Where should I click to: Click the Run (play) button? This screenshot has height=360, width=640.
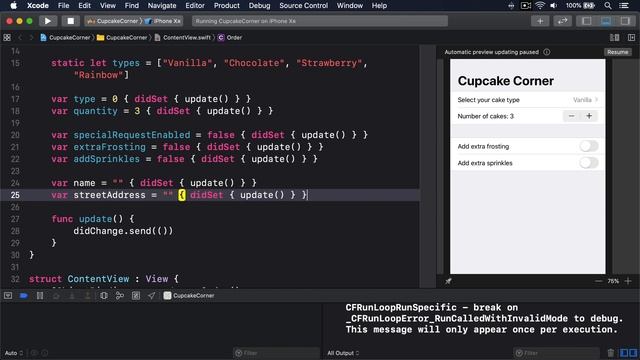coord(48,21)
